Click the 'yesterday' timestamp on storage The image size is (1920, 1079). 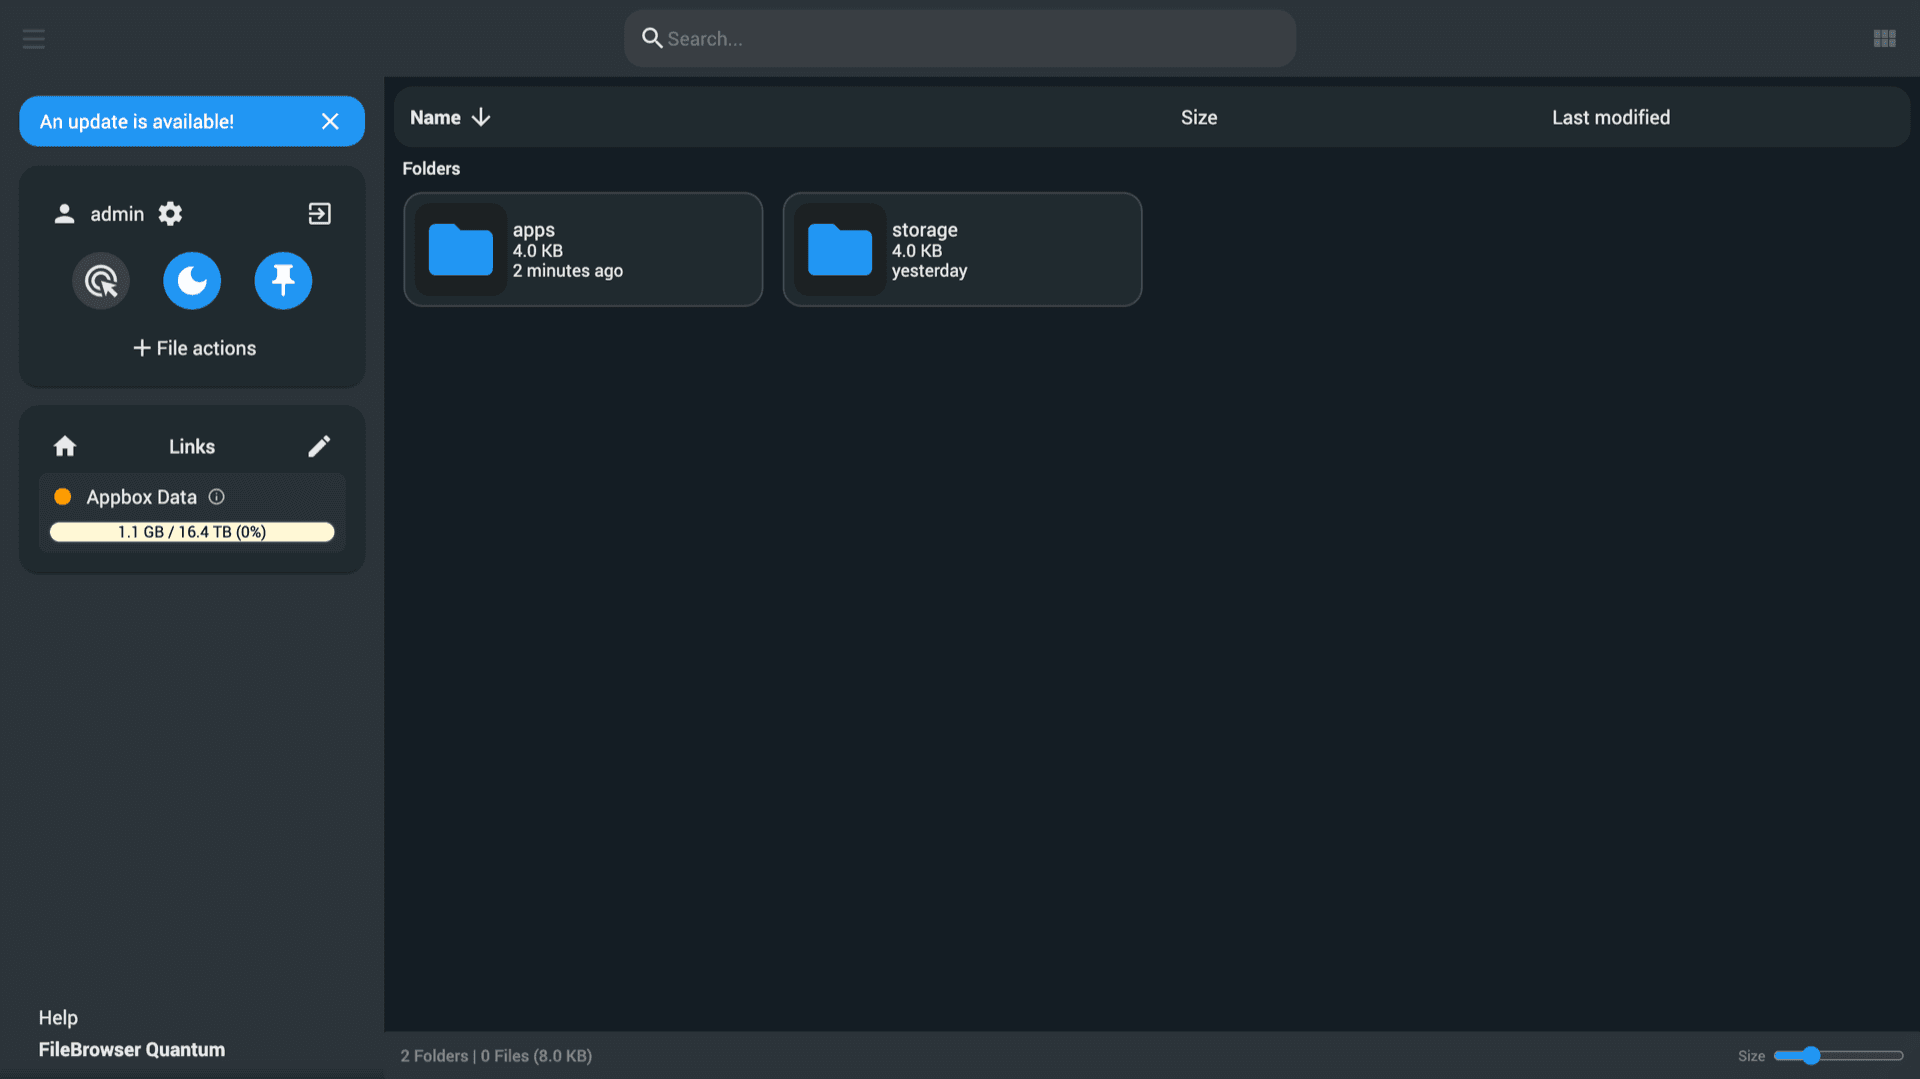tap(929, 270)
